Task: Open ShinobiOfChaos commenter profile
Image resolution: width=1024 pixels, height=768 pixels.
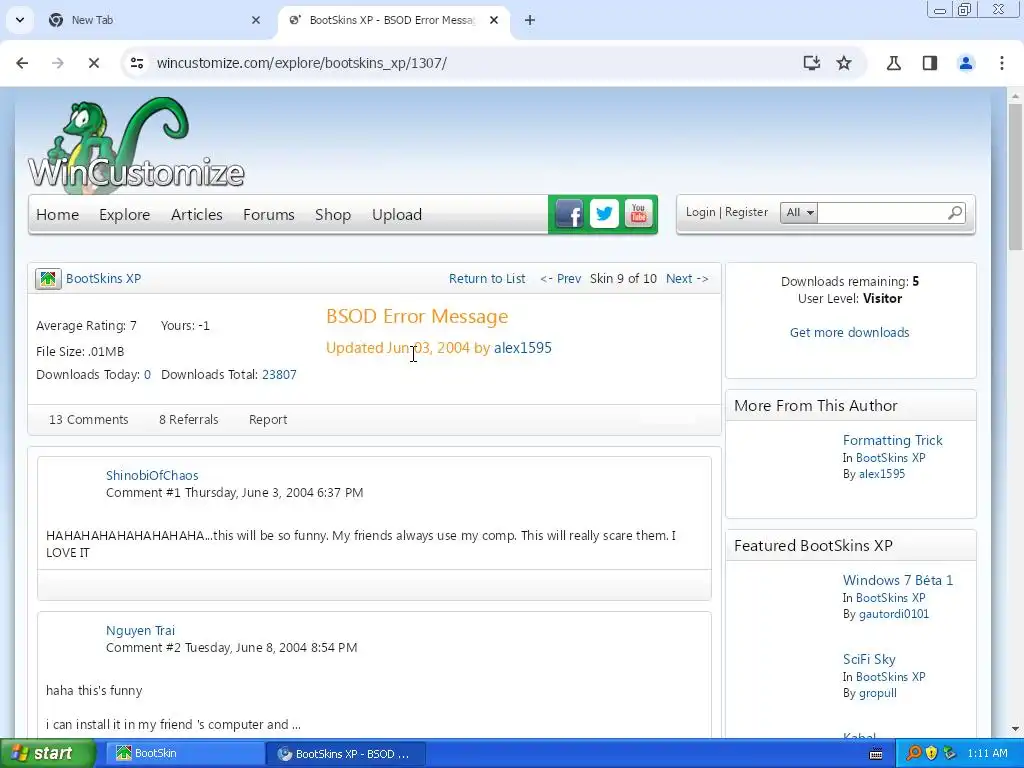Action: tap(152, 475)
